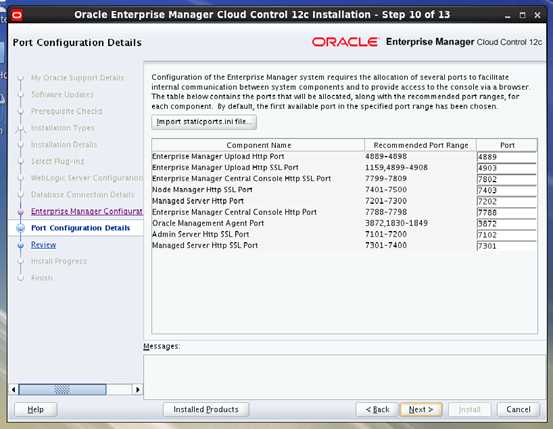Maximize the installer window
Image resolution: width=553 pixels, height=429 pixels.
pyautogui.click(x=522, y=15)
